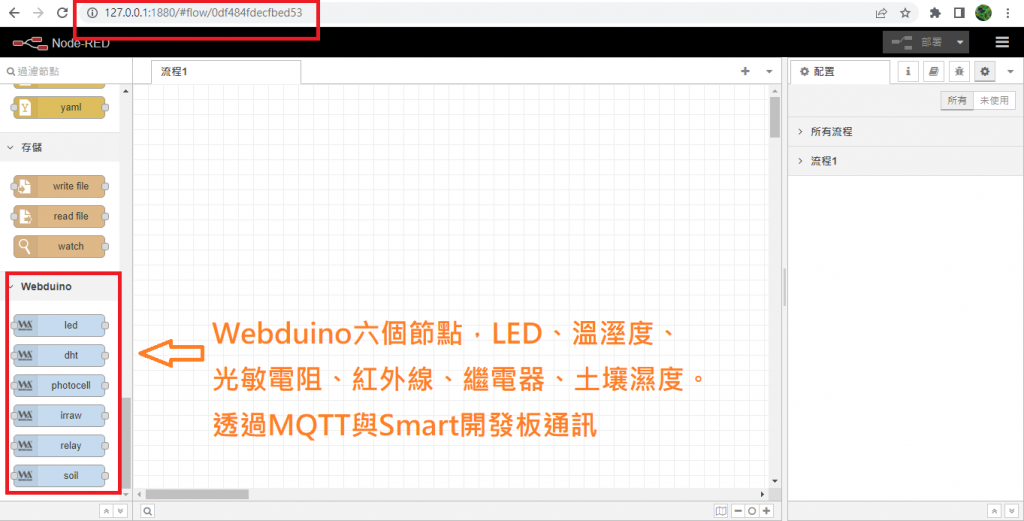Expand all palette categories button
Image resolution: width=1024 pixels, height=521 pixels.
click(120, 511)
